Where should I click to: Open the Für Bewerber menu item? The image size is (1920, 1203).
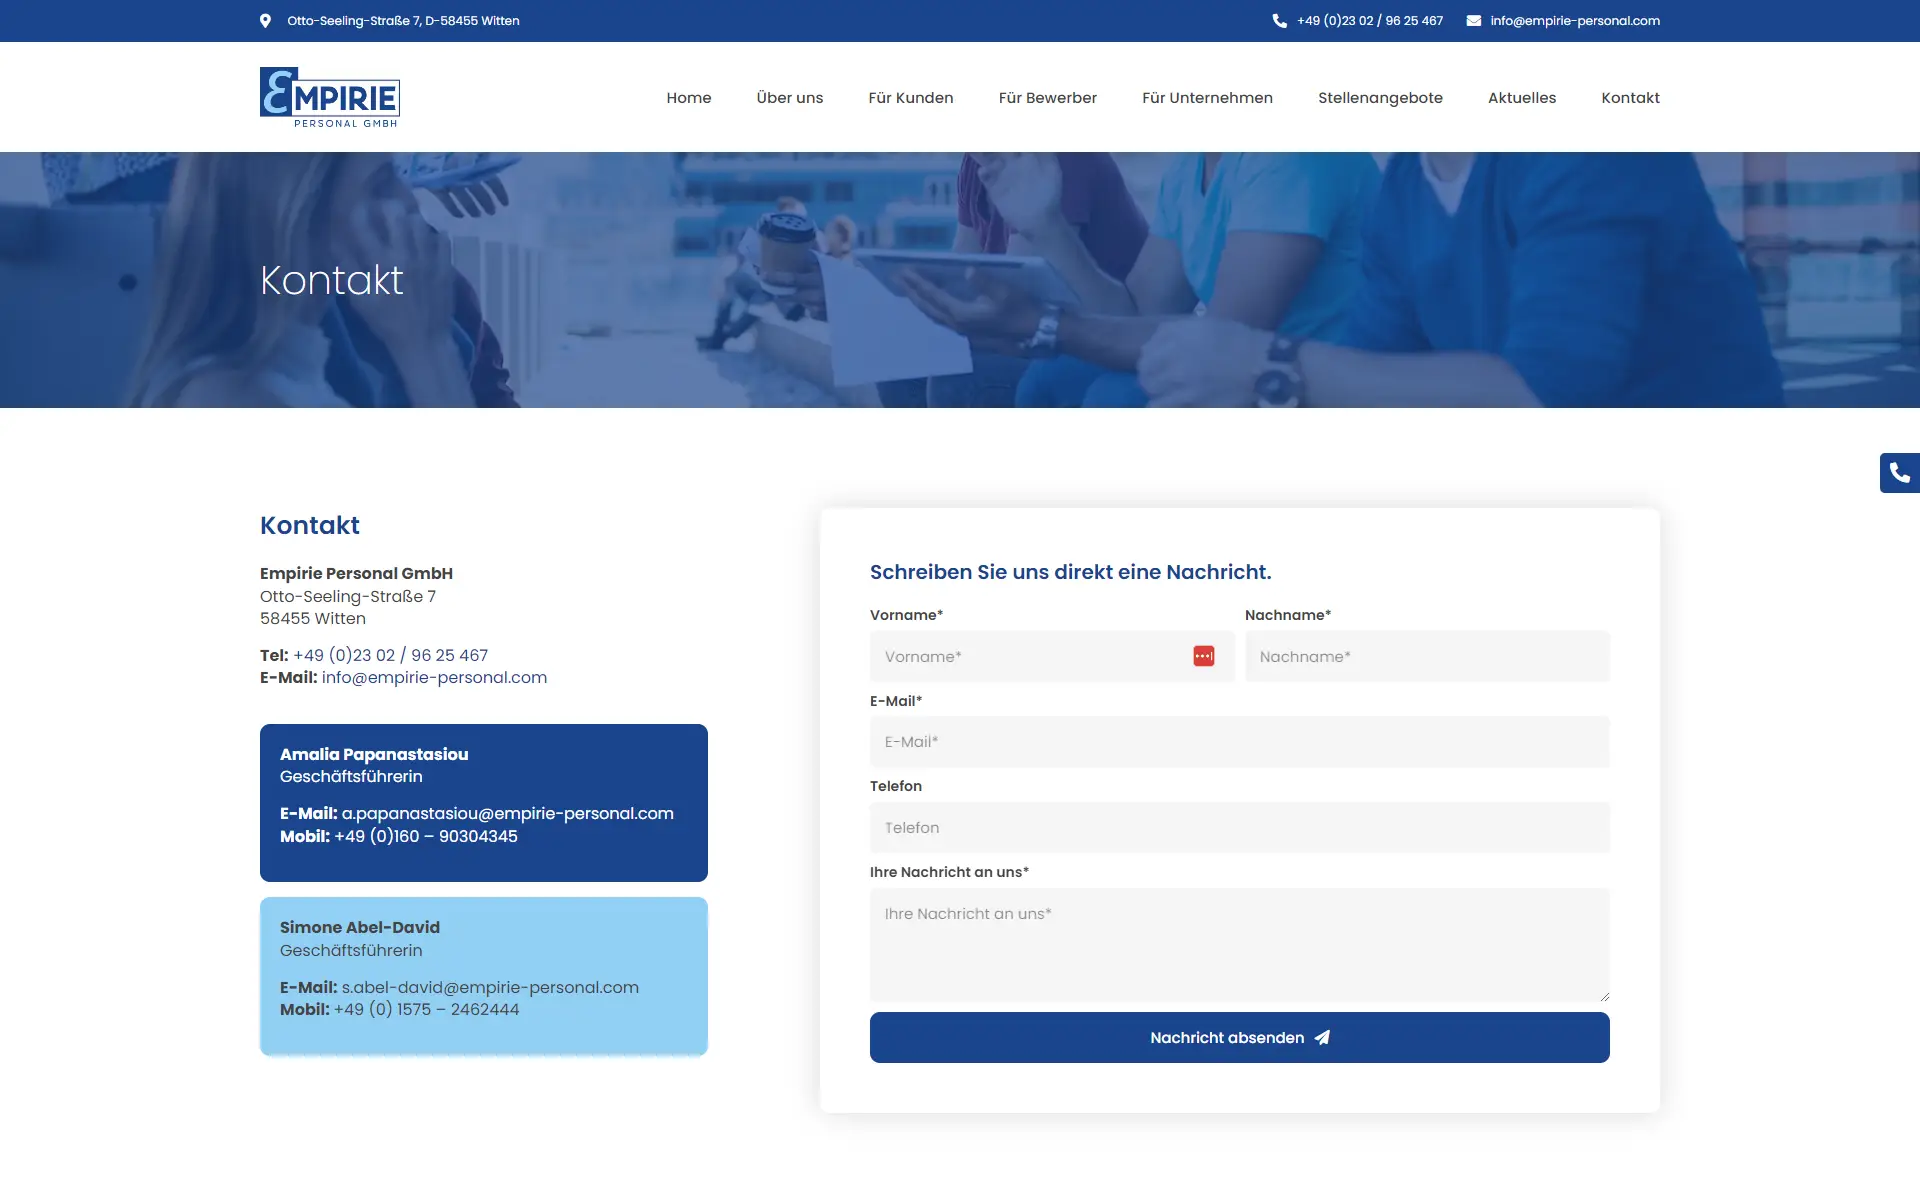point(1047,98)
